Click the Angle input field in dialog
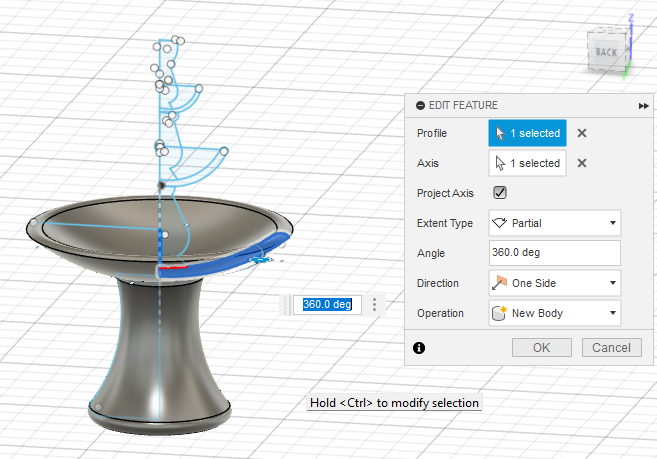 point(555,253)
